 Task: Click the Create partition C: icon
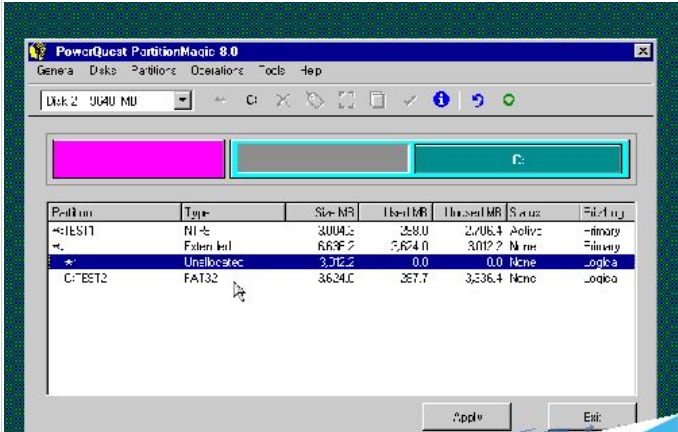pos(251,102)
